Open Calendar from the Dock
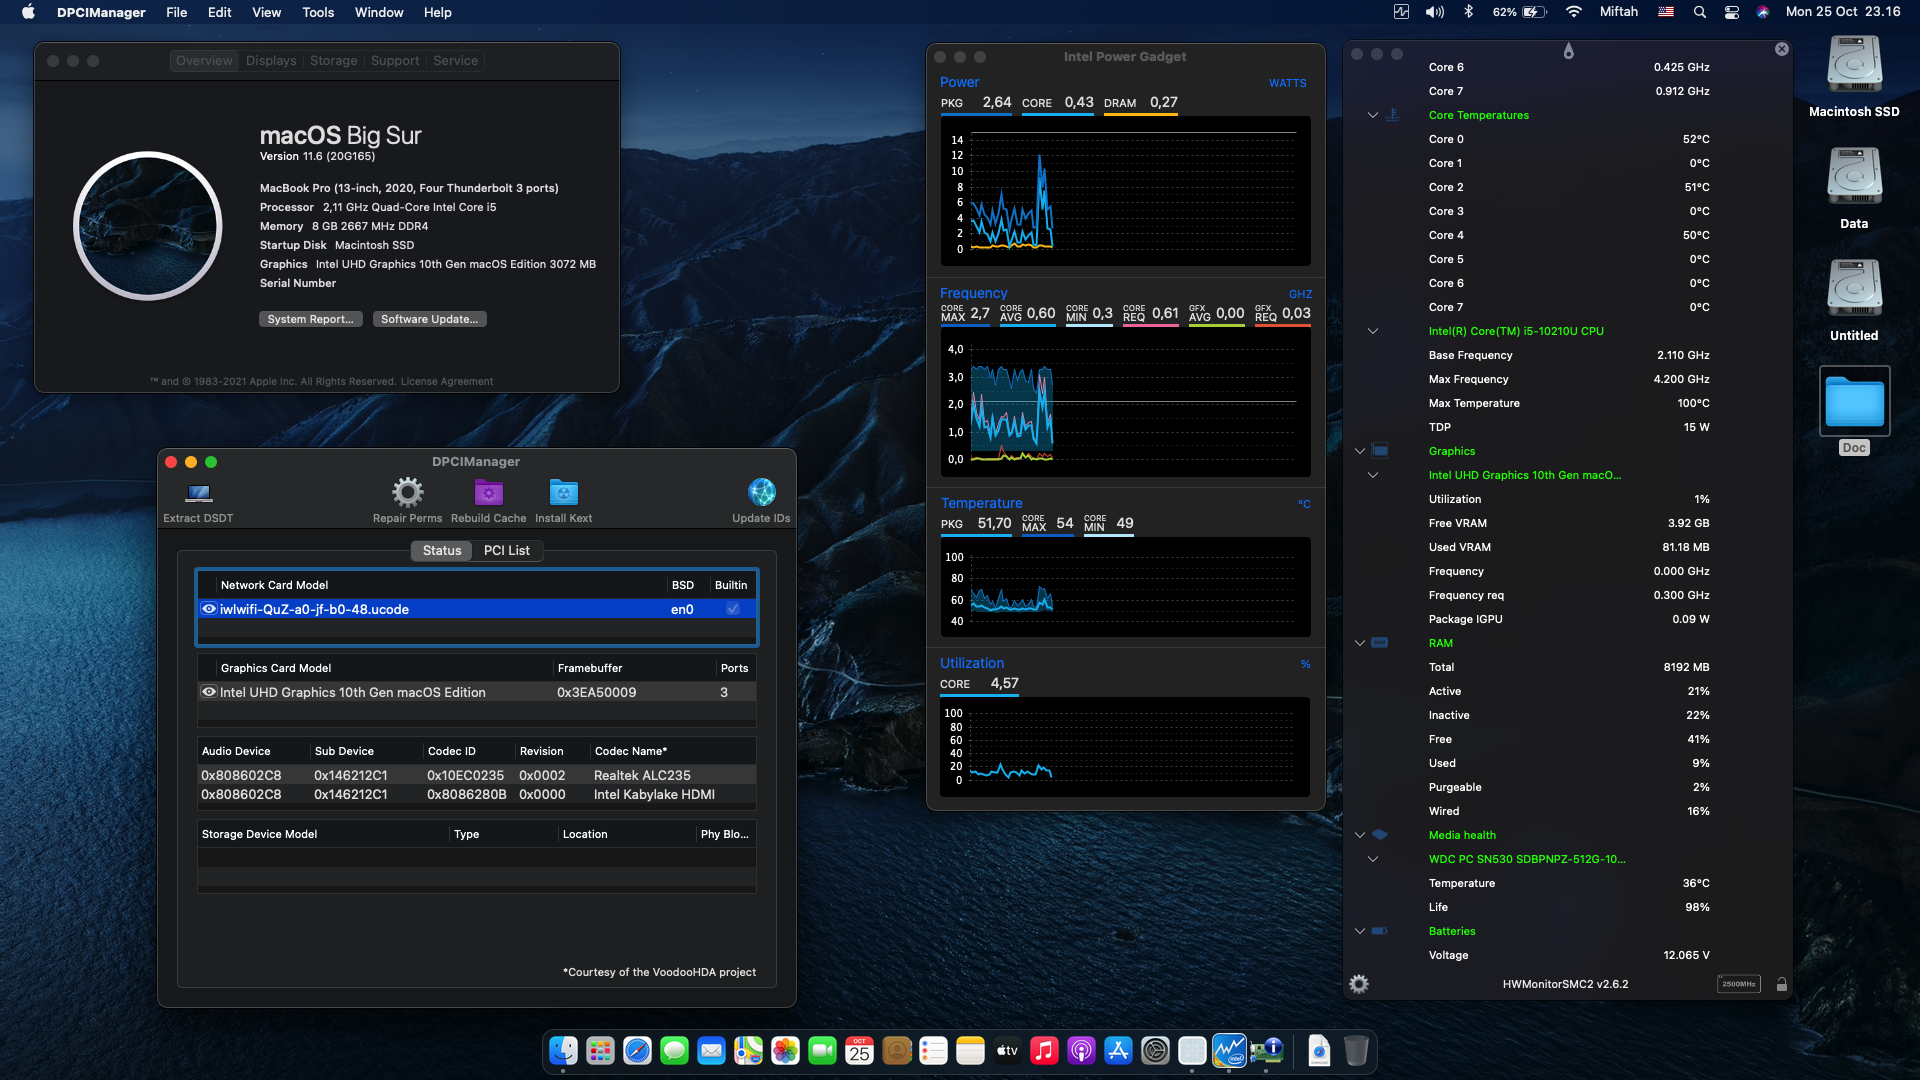The image size is (1920, 1080). (859, 1051)
